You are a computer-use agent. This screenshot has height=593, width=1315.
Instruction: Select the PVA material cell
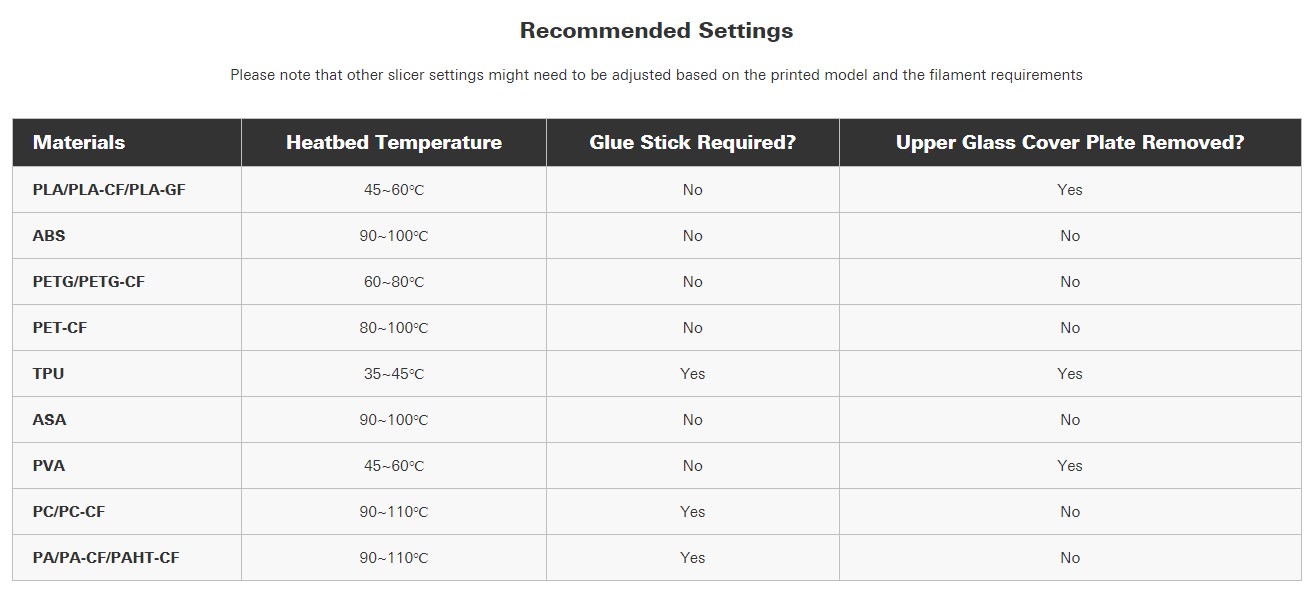[x=49, y=466]
